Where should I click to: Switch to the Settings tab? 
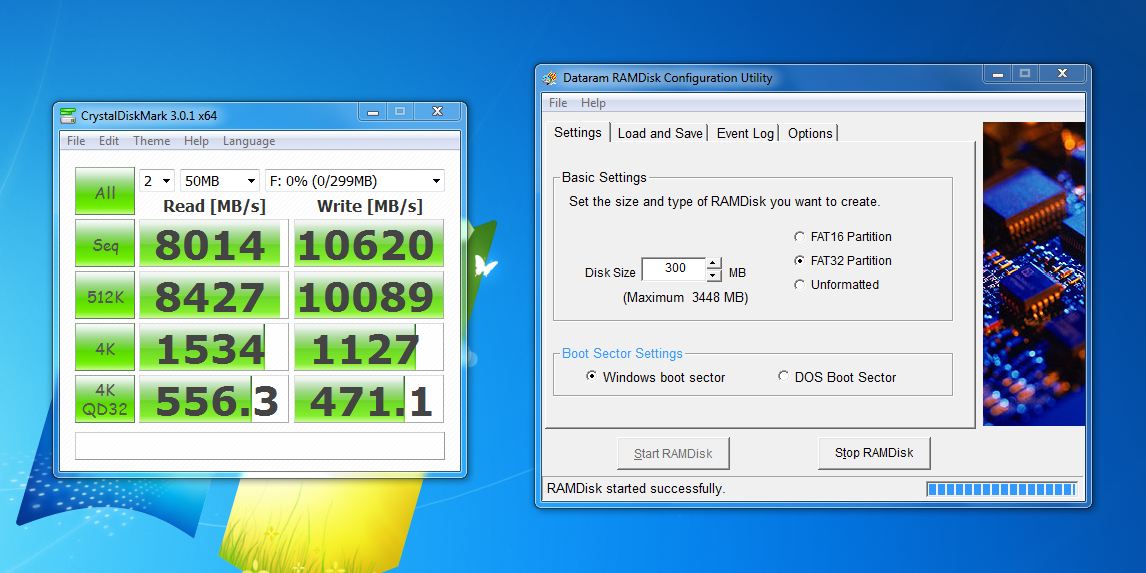(x=577, y=132)
